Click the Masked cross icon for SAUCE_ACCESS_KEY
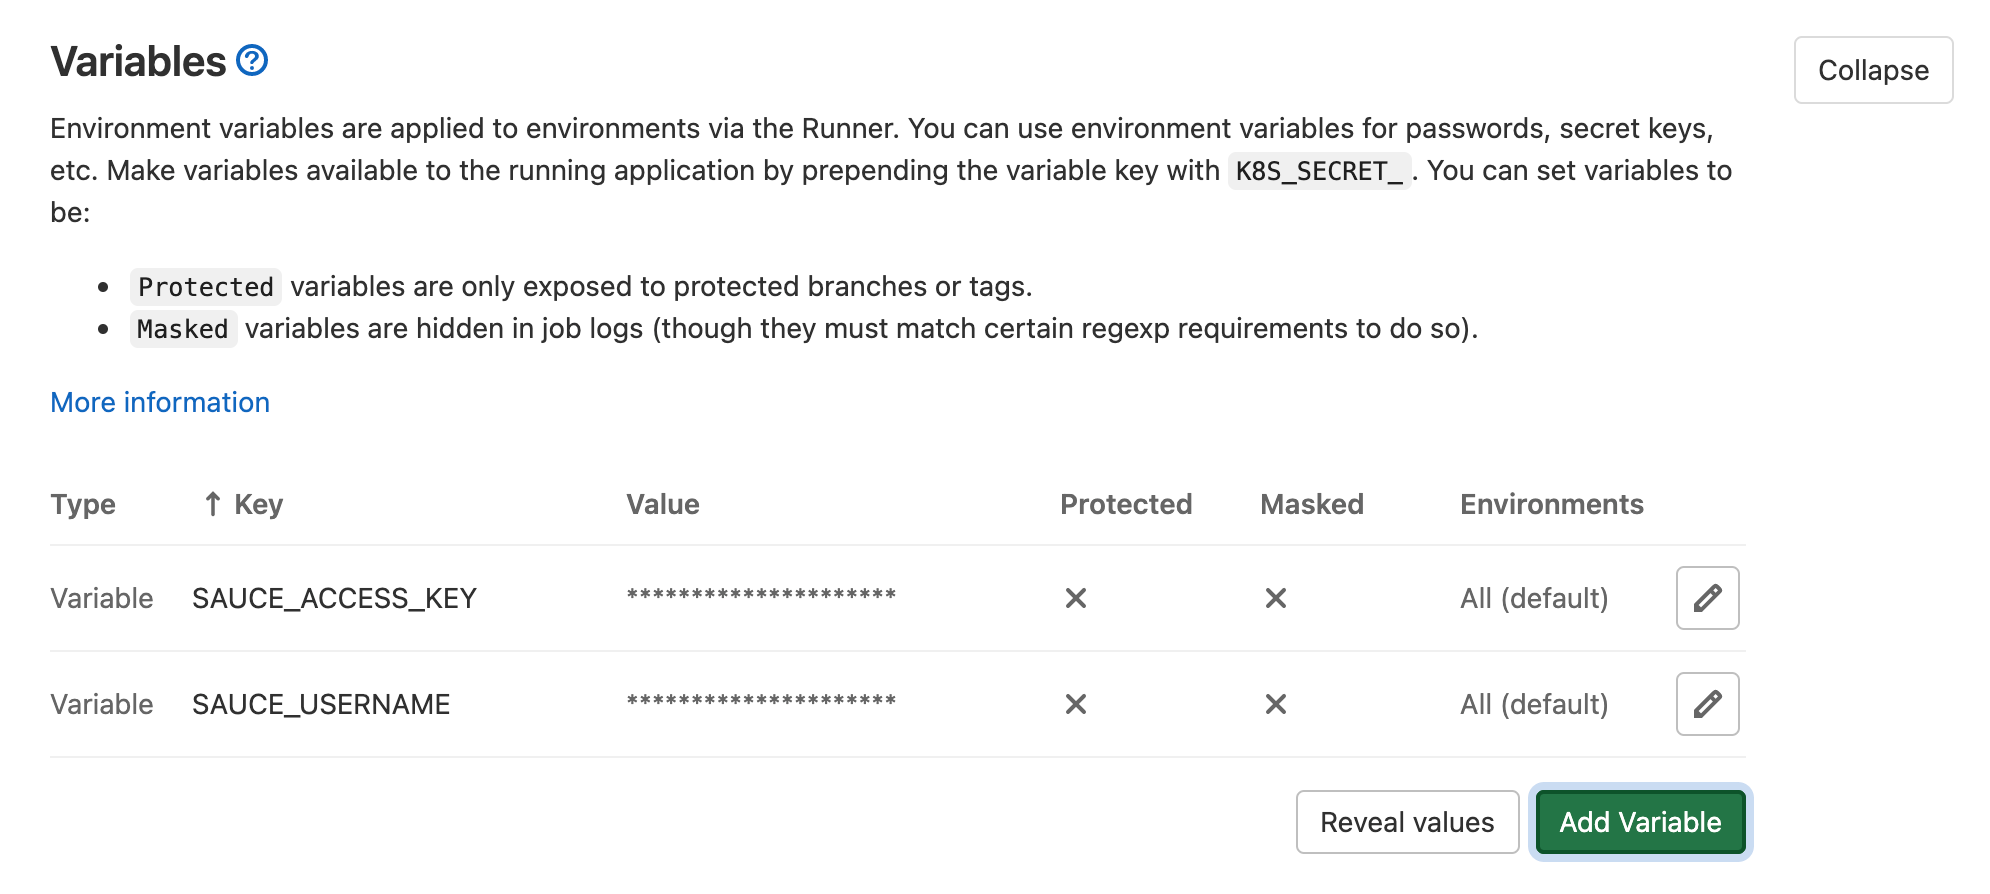This screenshot has width=1990, height=894. click(1276, 597)
